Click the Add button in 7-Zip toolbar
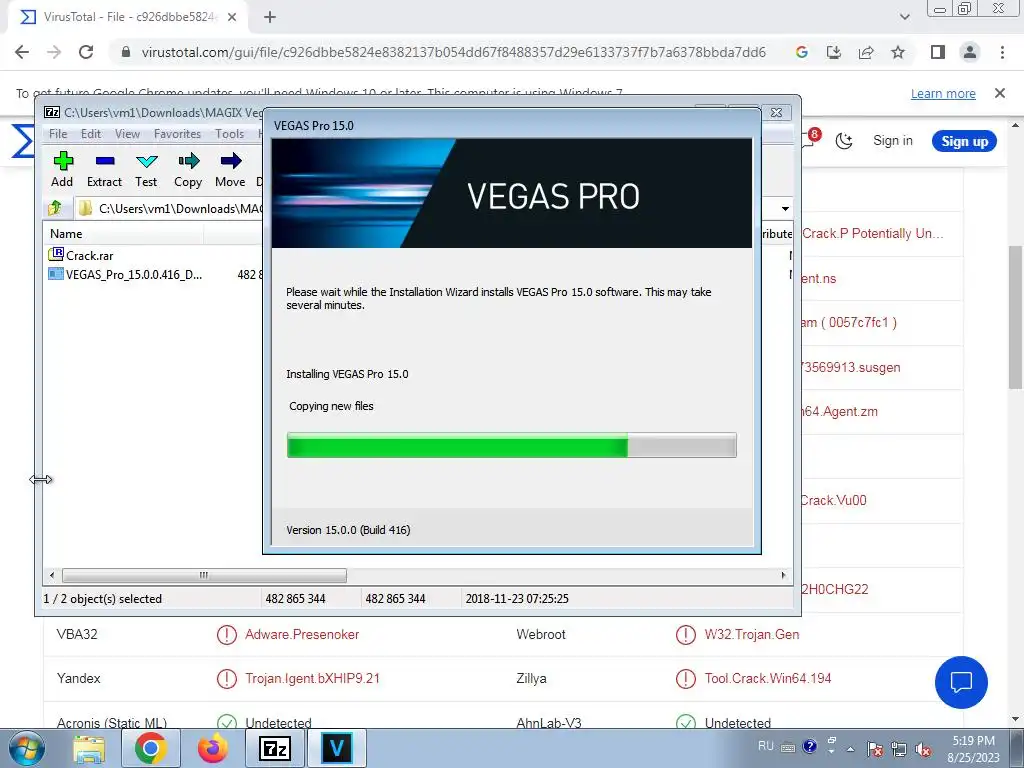1024x768 pixels. click(63, 169)
